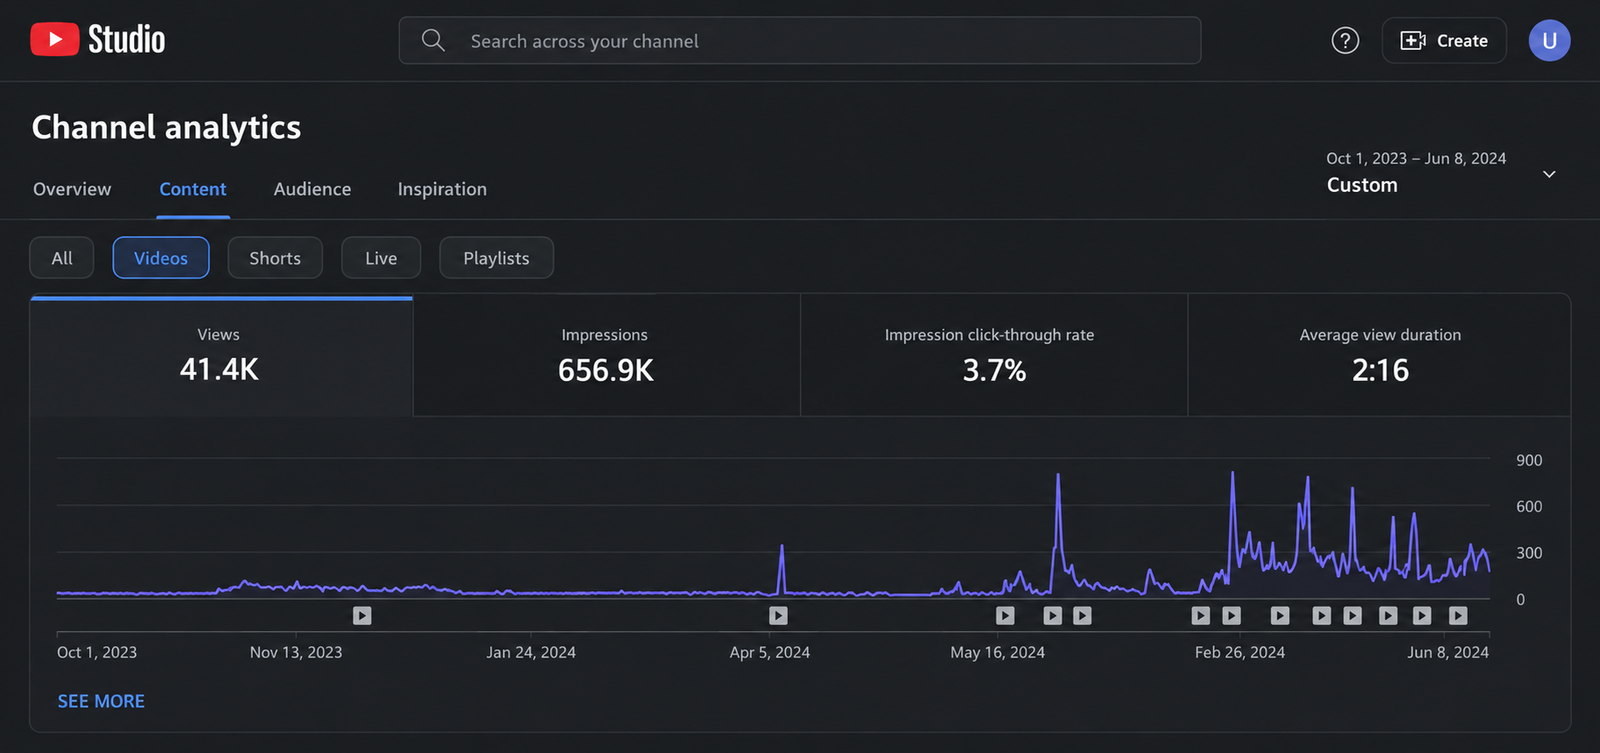Click the Create button
Image resolution: width=1600 pixels, height=753 pixels.
(x=1444, y=41)
